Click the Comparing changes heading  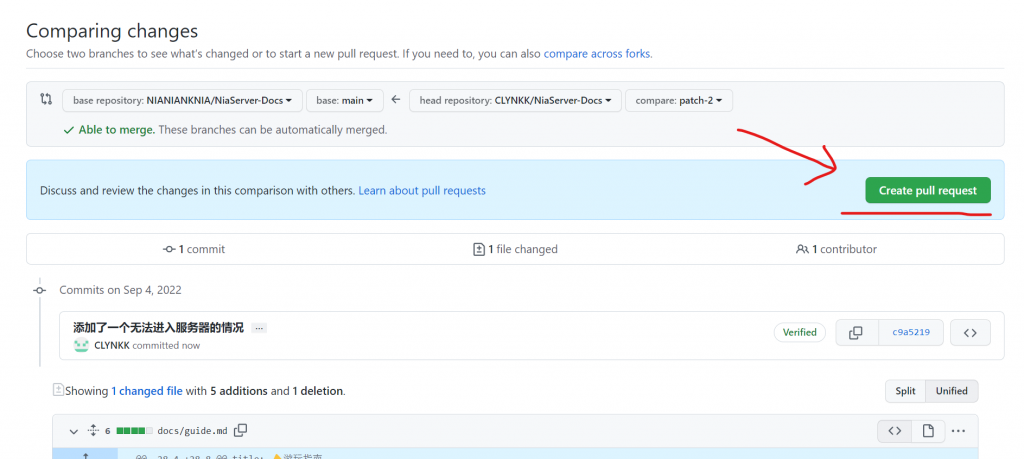click(112, 31)
